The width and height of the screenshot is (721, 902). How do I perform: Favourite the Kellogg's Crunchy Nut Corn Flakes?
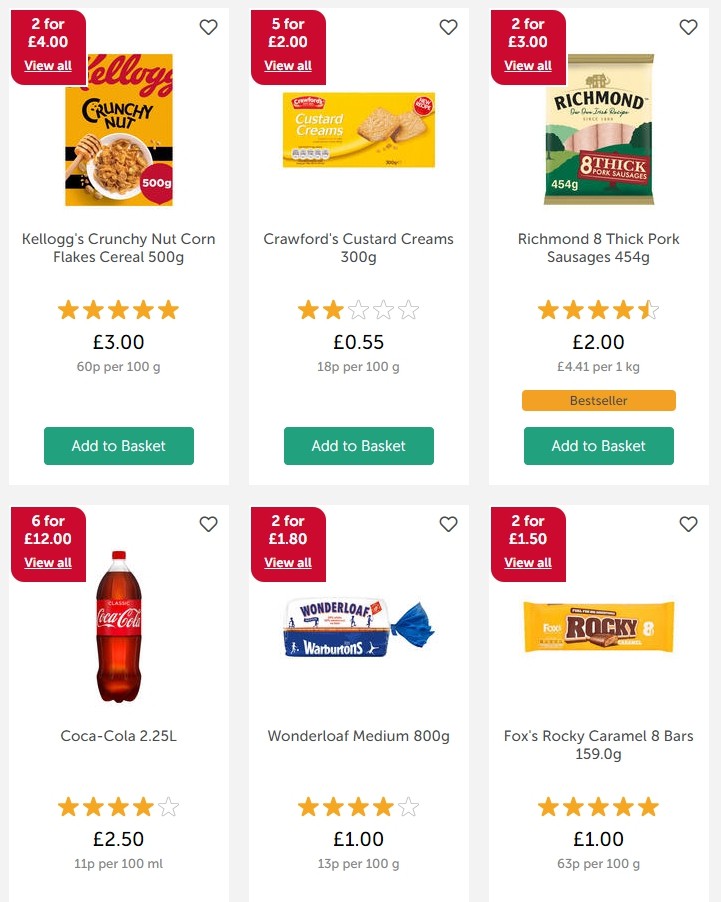[208, 27]
